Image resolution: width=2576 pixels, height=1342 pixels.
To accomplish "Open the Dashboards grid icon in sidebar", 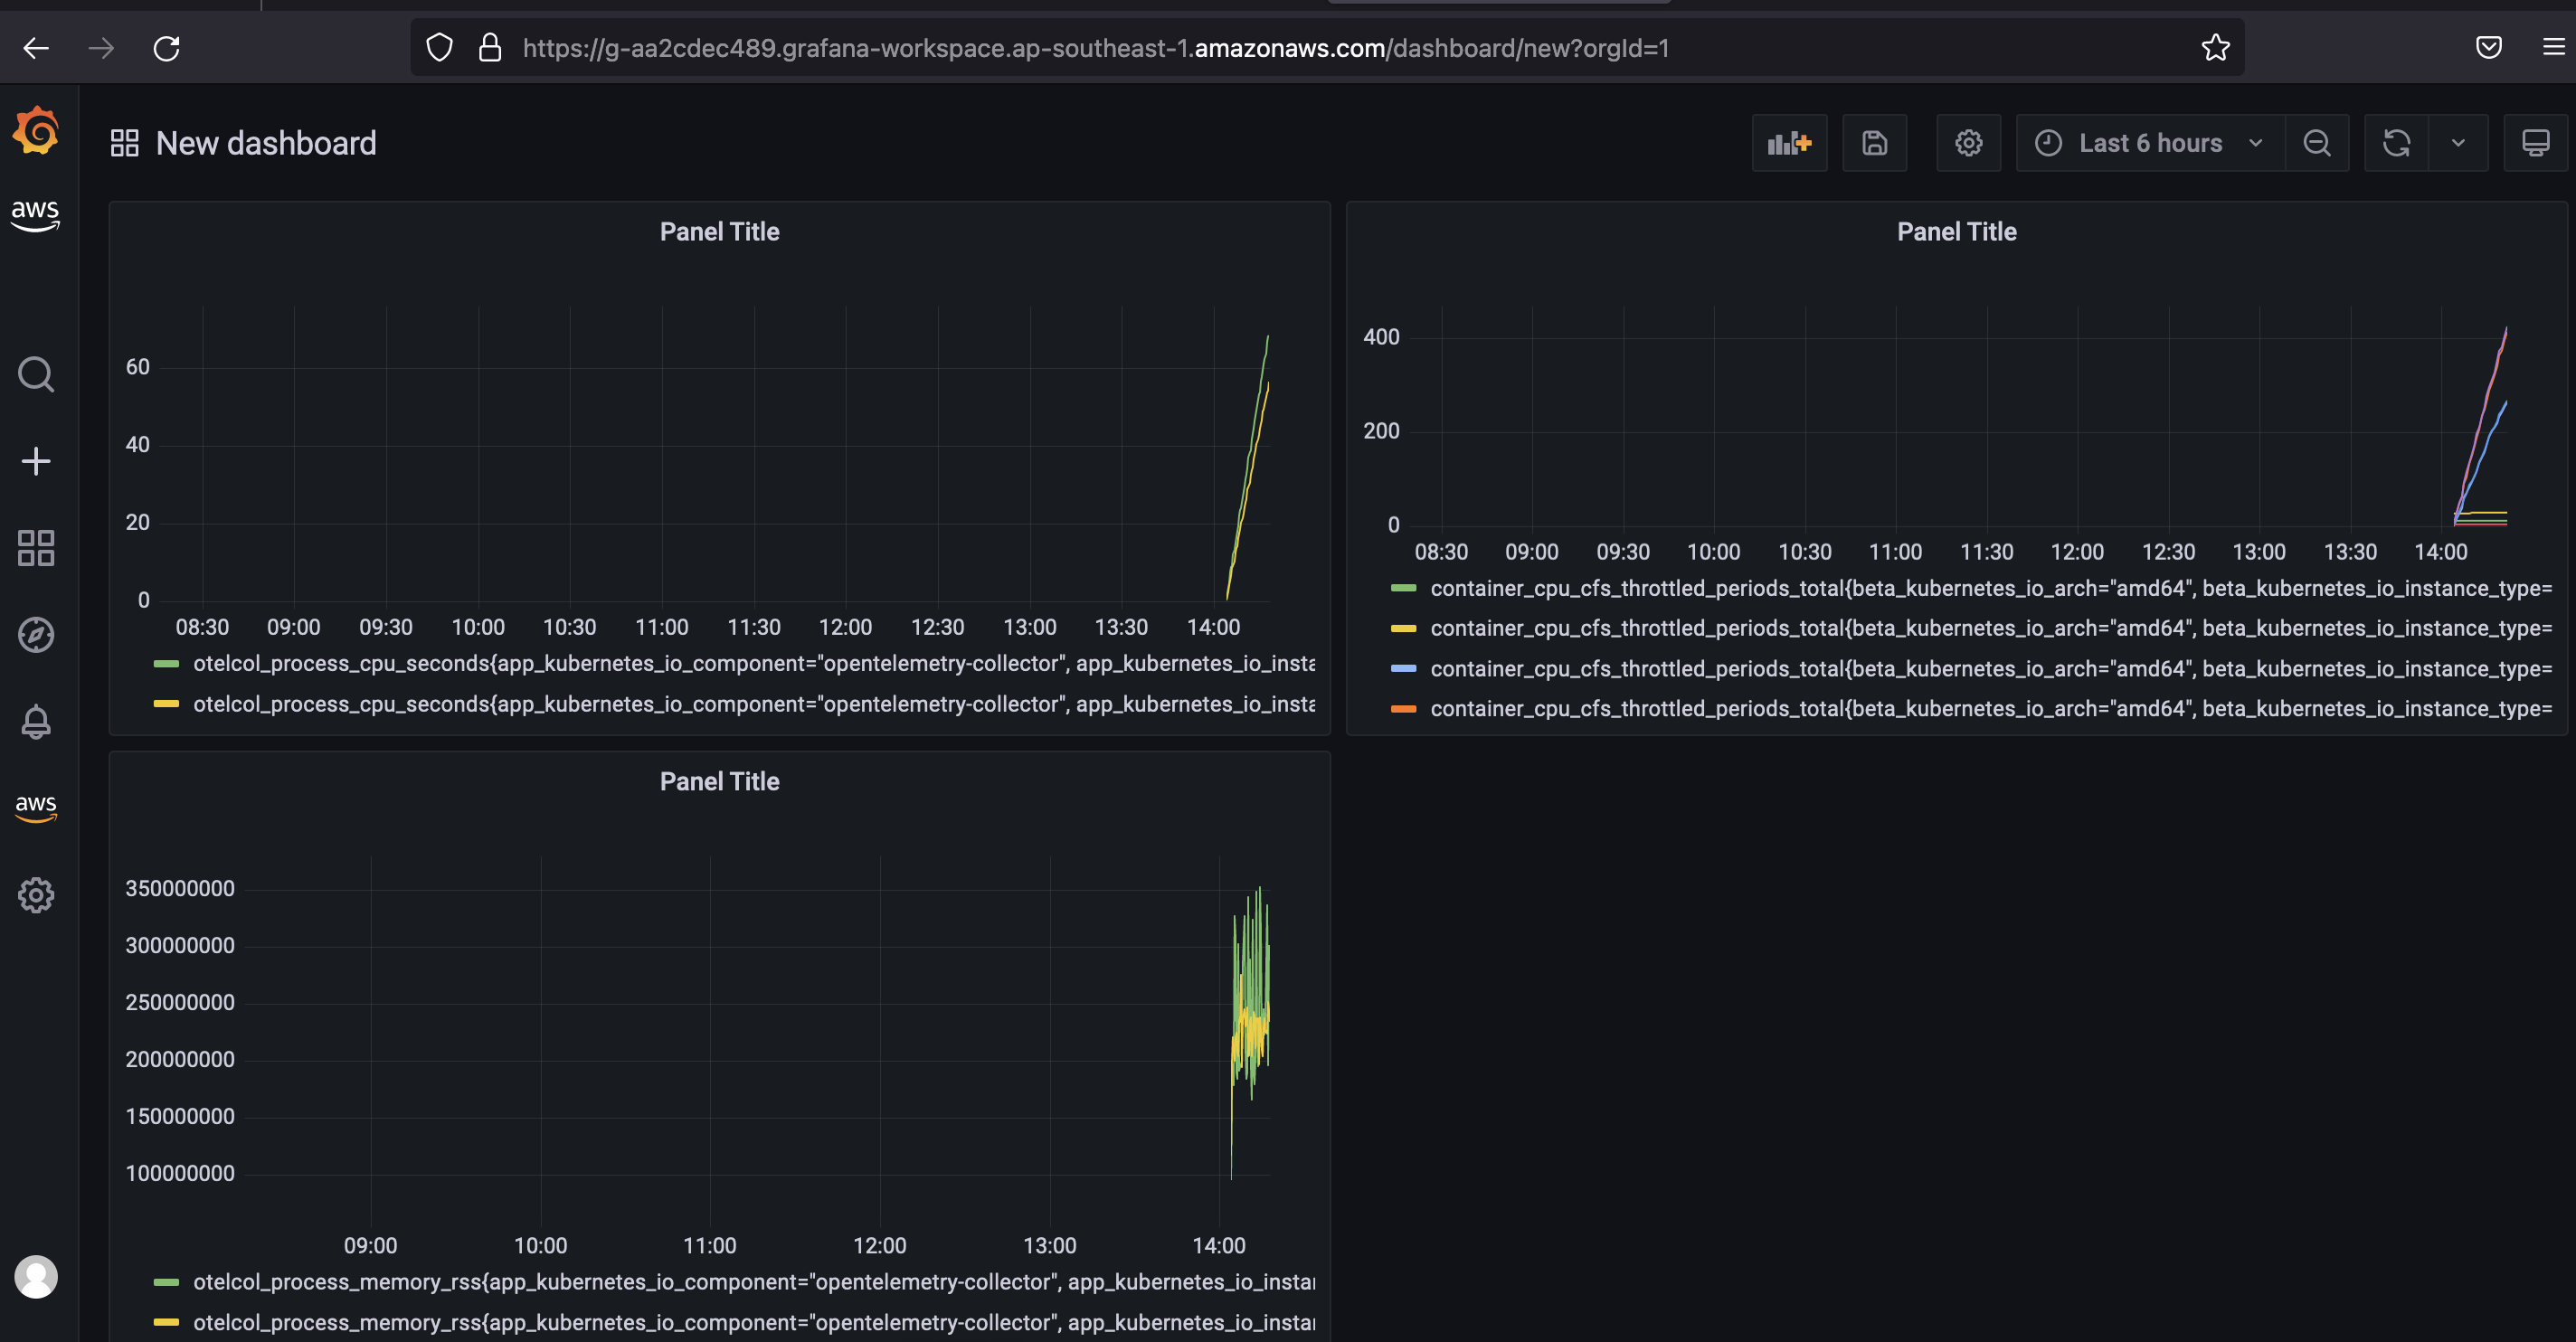I will tap(36, 548).
